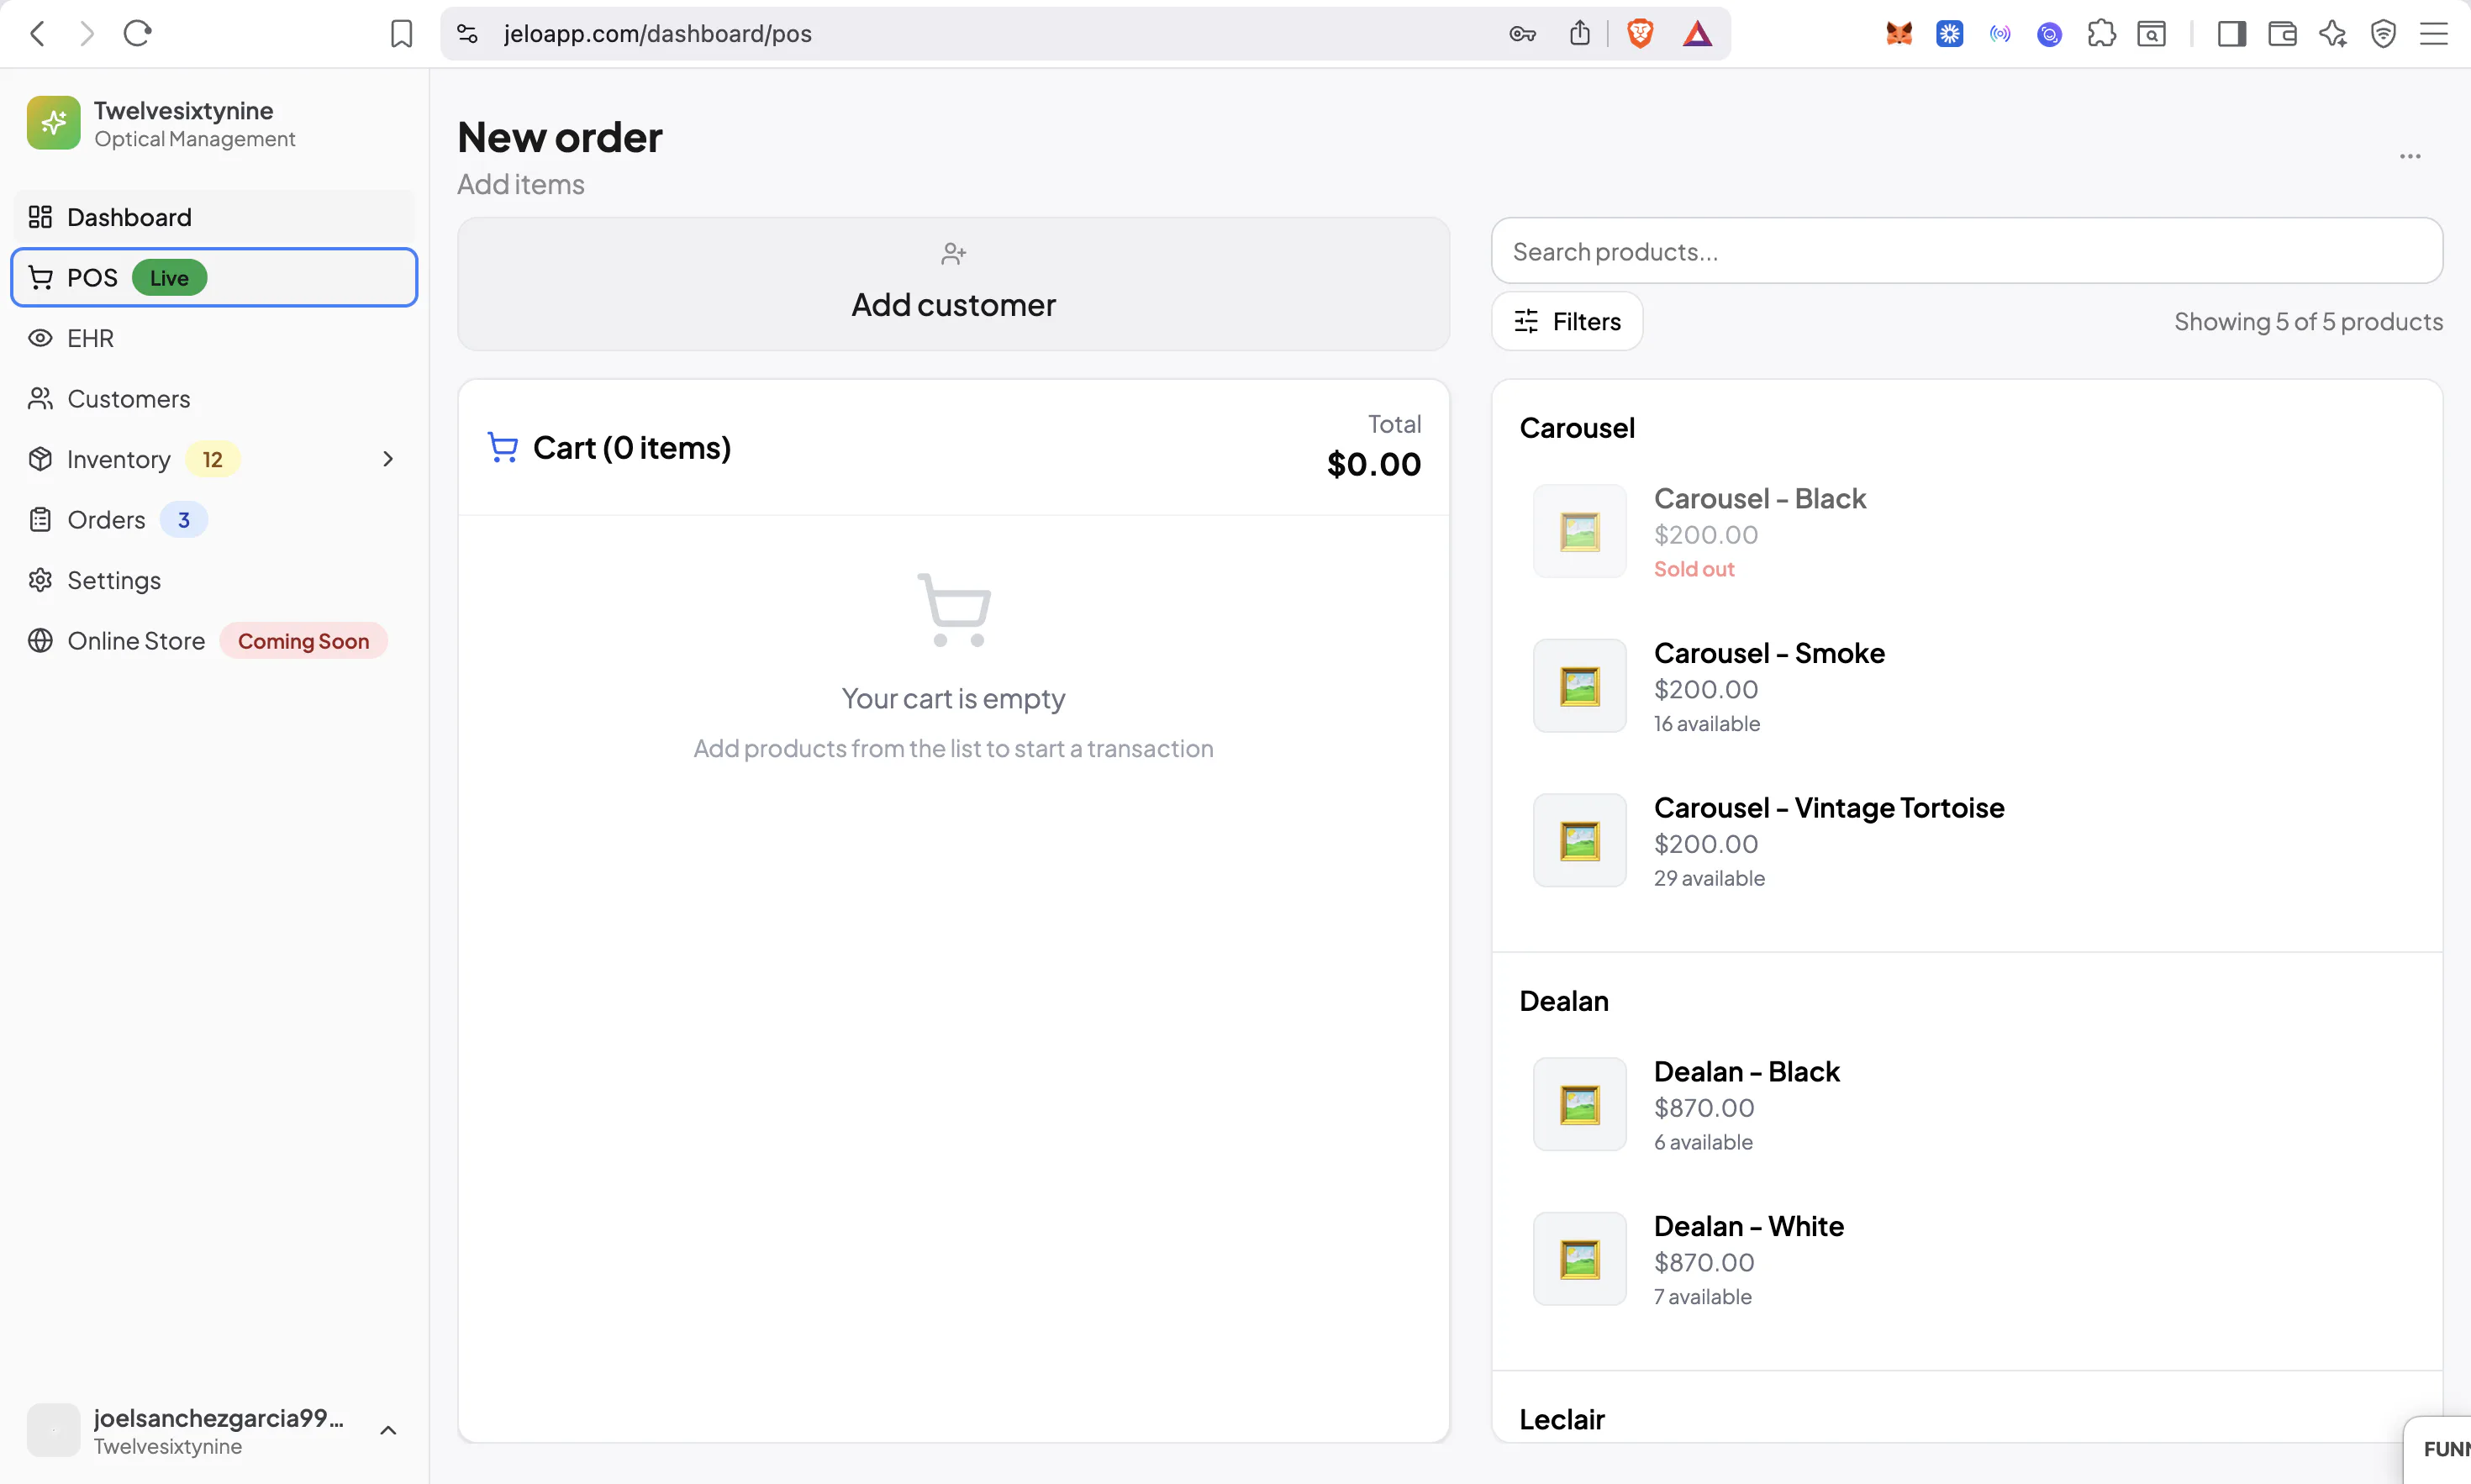Expand the user account menu chevron
The image size is (2471, 1484).
(x=388, y=1430)
